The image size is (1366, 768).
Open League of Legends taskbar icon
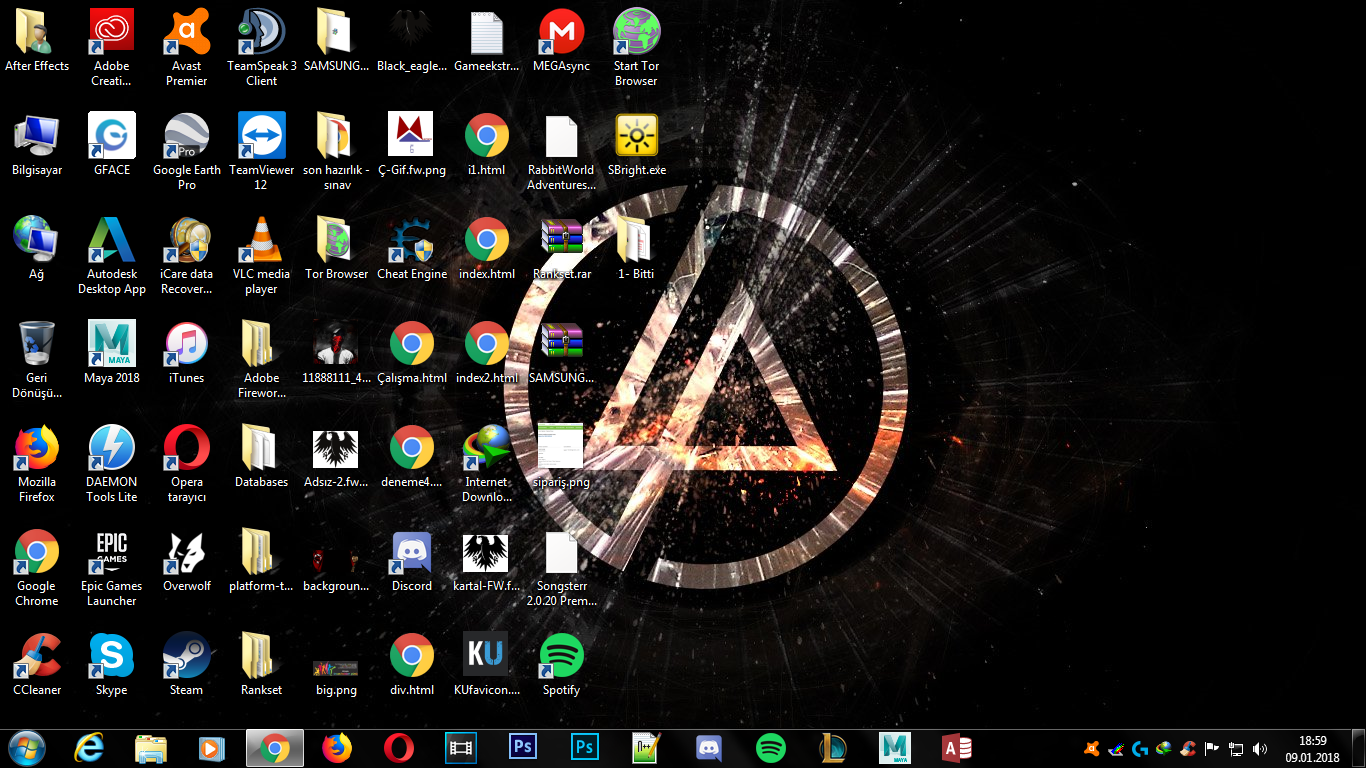[x=832, y=748]
